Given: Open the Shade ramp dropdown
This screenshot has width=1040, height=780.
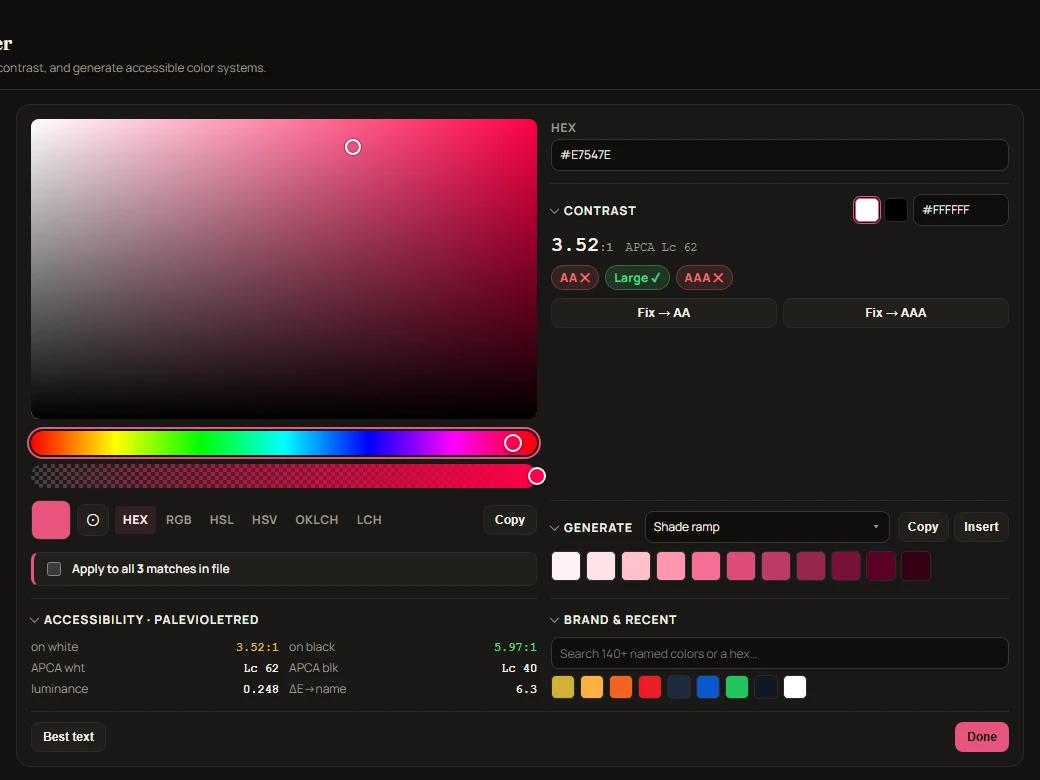Looking at the screenshot, I should [767, 527].
